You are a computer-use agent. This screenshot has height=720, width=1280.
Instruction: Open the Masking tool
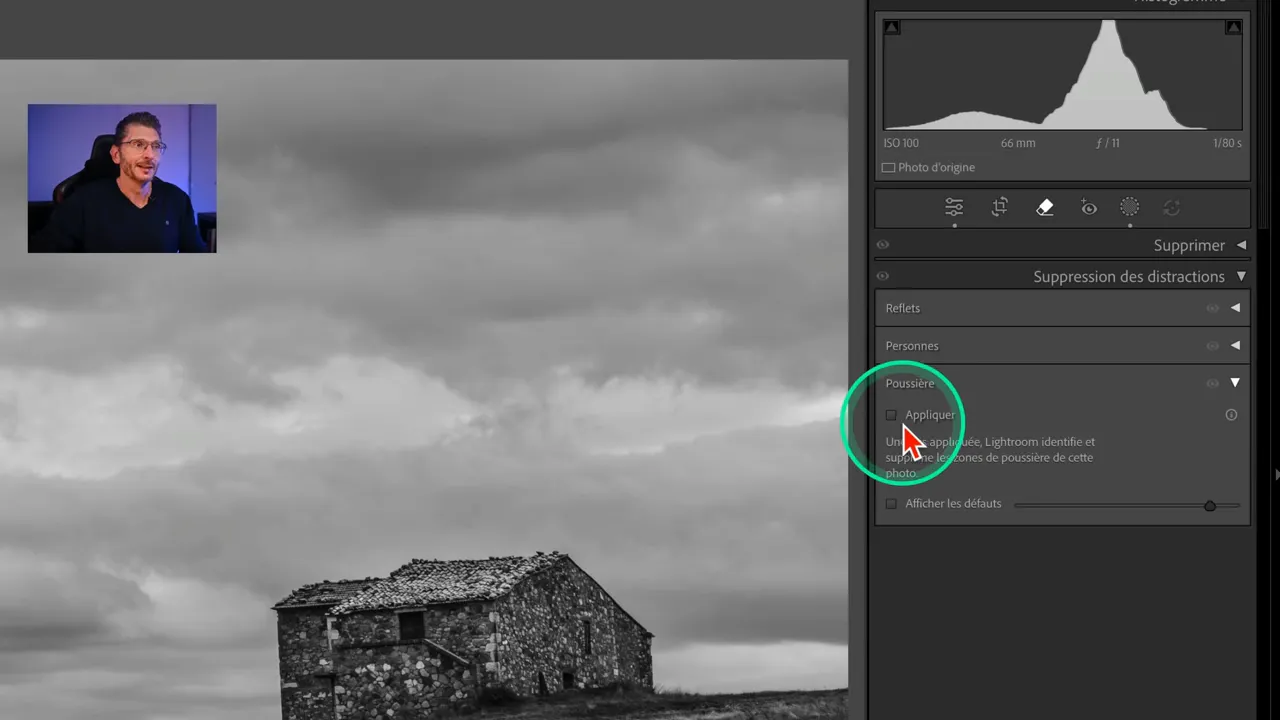[1129, 207]
